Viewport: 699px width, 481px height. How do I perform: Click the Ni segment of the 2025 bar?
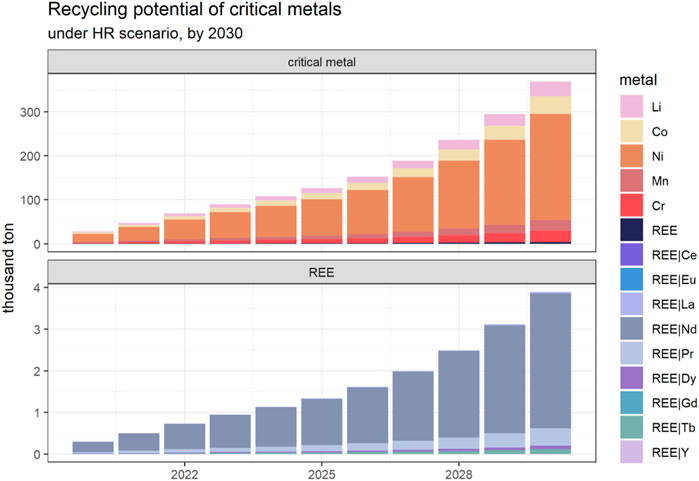pos(322,218)
